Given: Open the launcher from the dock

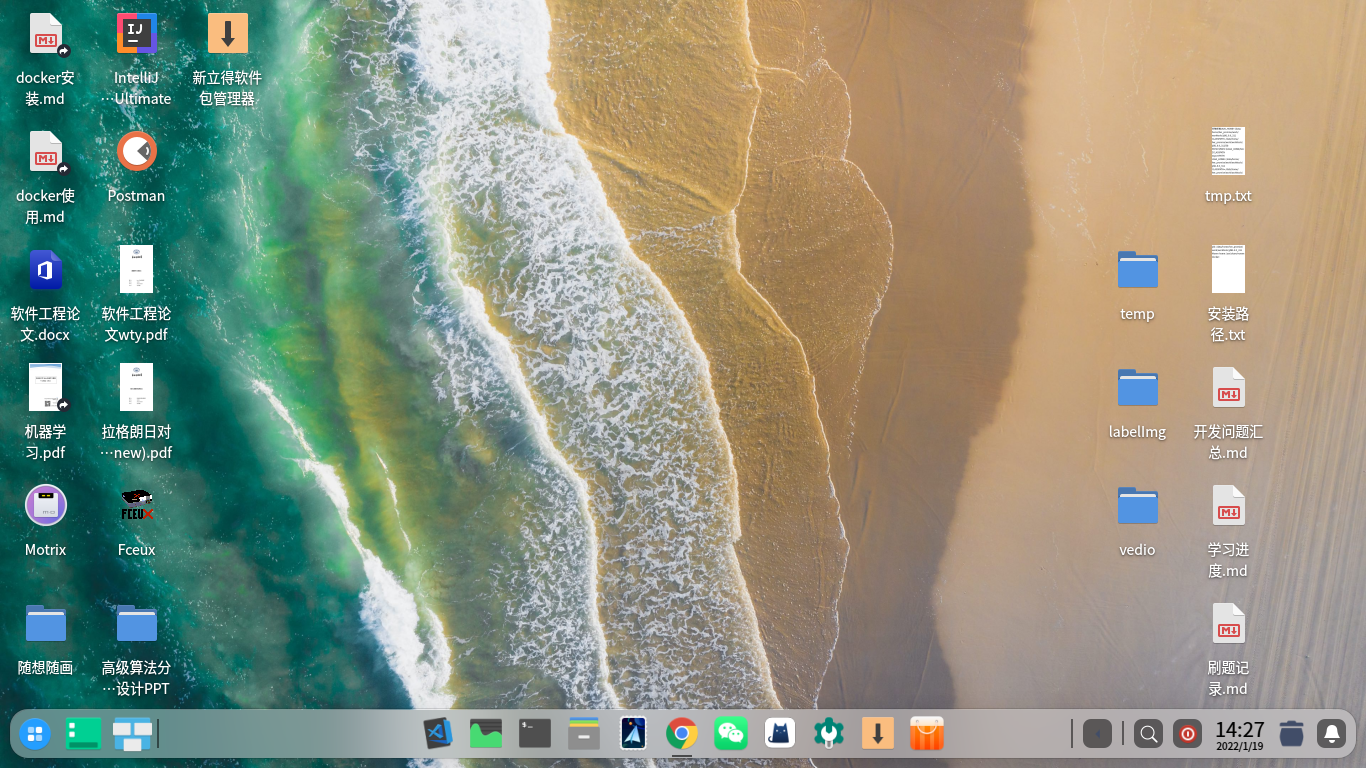Looking at the screenshot, I should 35,734.
